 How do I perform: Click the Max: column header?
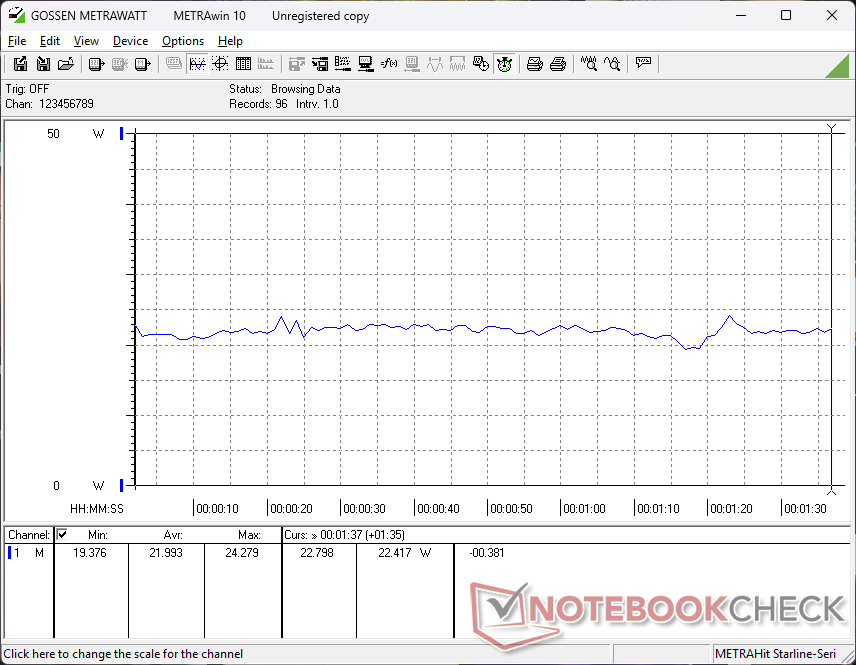(x=249, y=535)
